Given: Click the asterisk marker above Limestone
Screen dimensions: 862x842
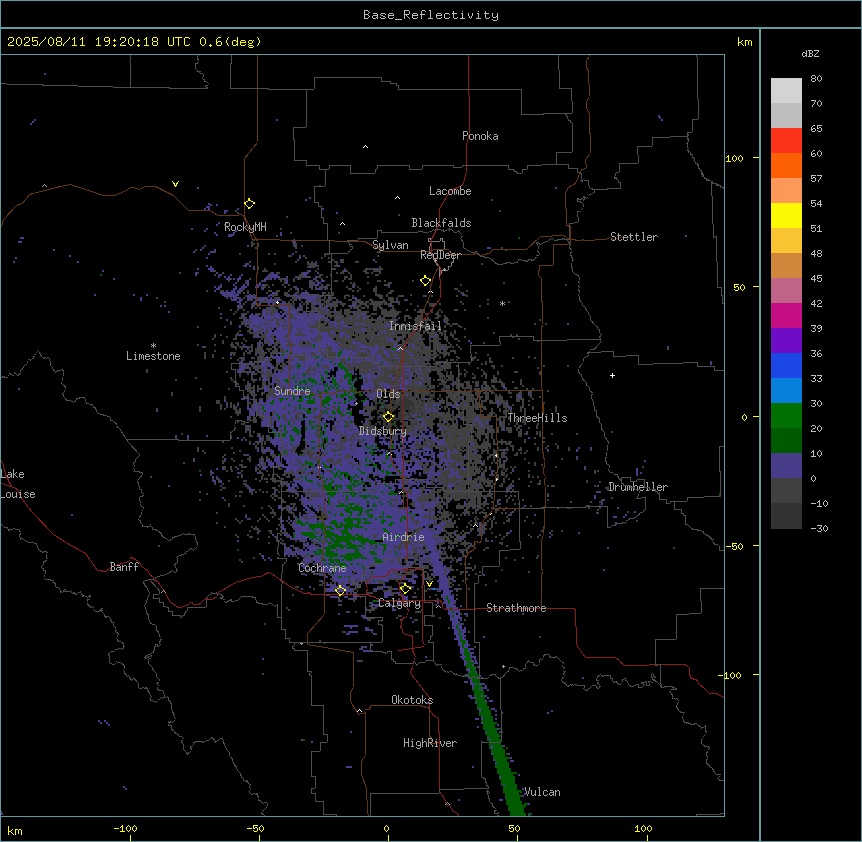Looking at the screenshot, I should [x=153, y=346].
